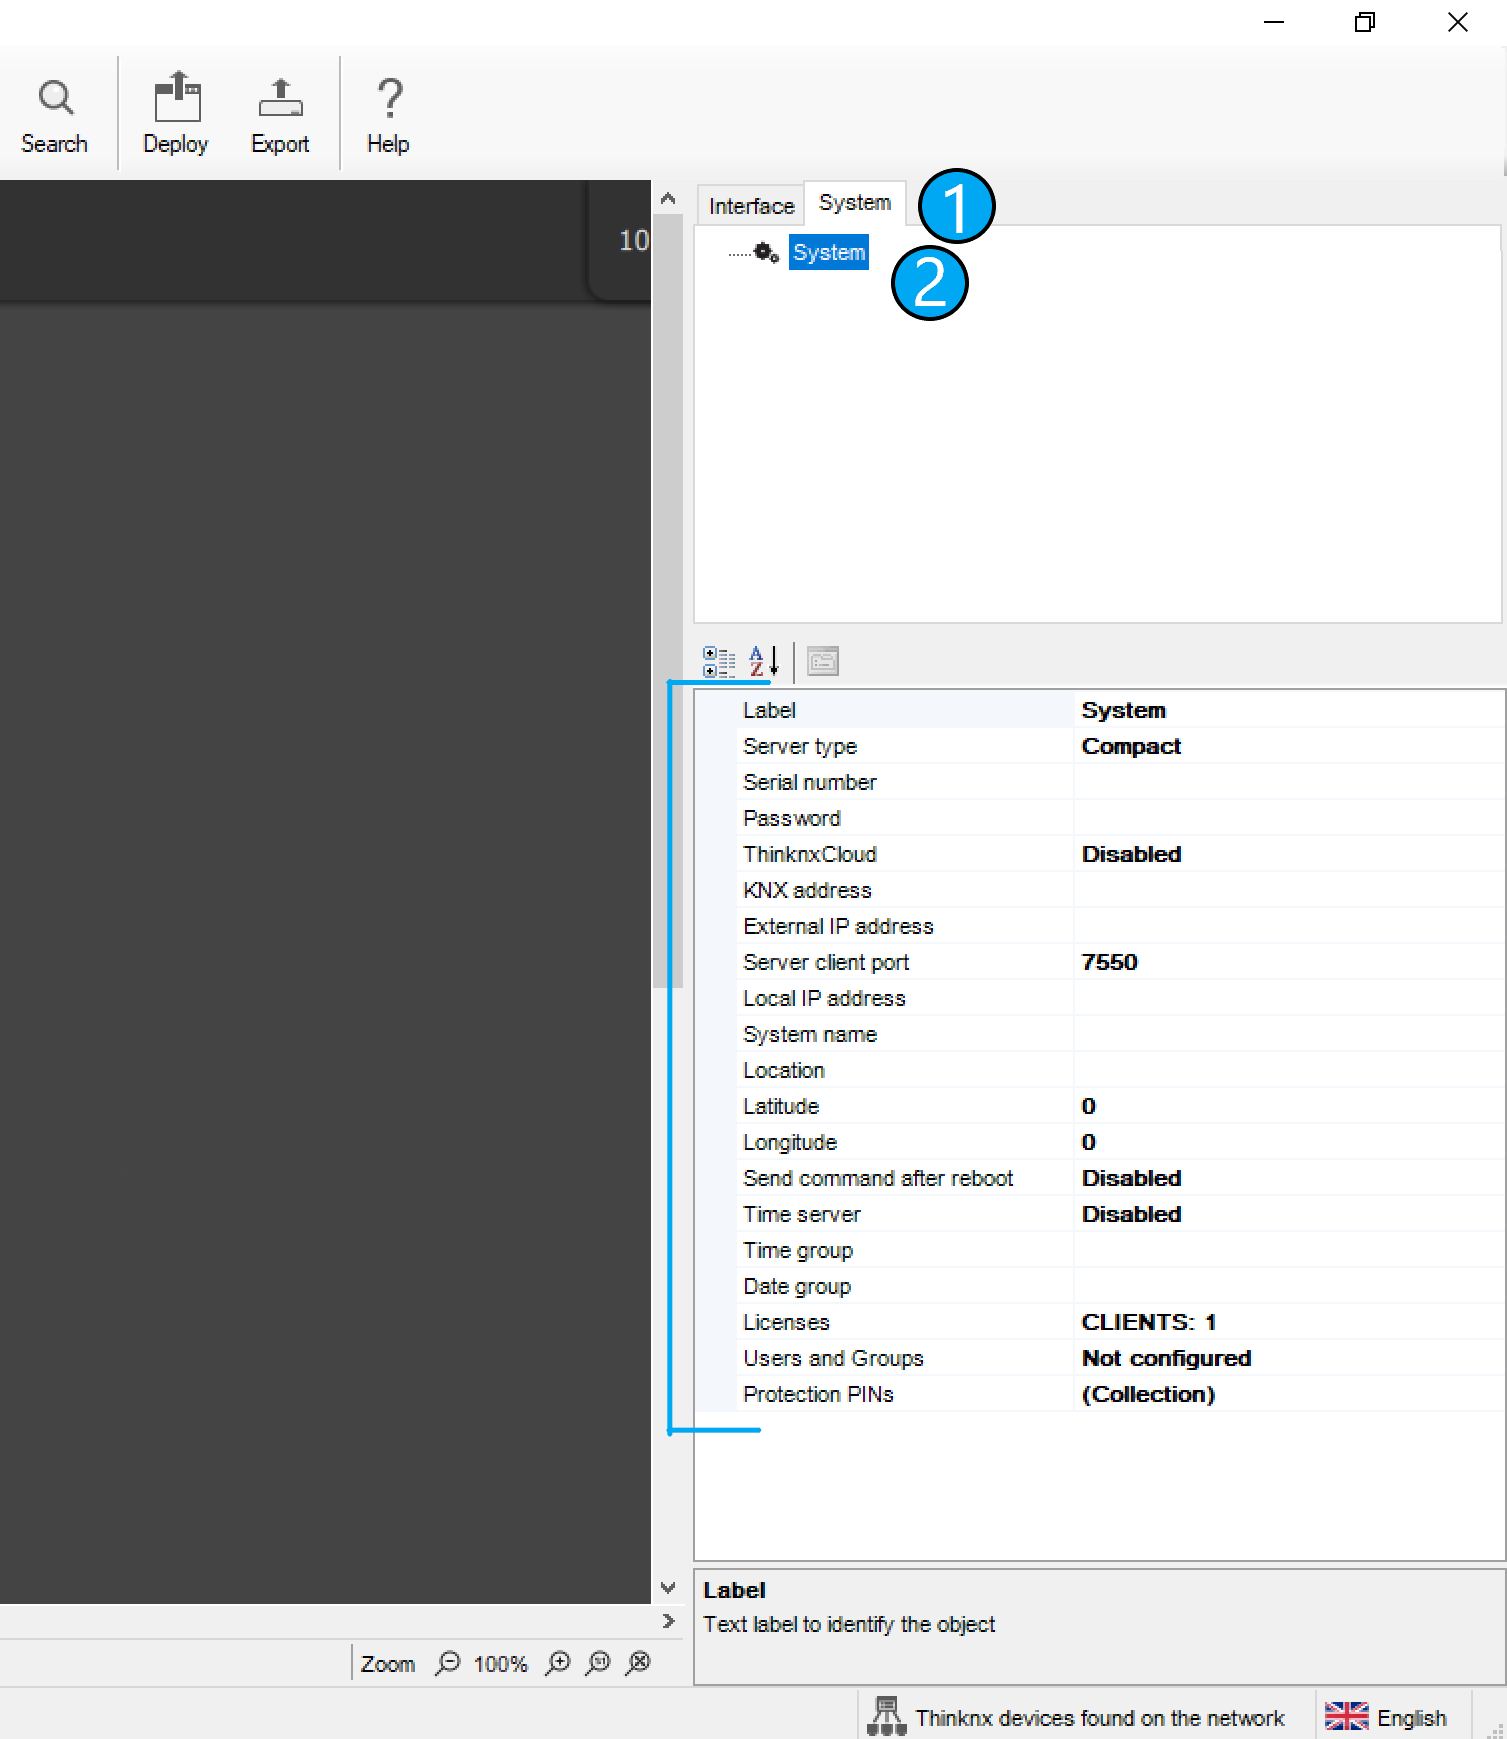1507x1739 pixels.
Task: Select the System tab
Action: click(854, 203)
